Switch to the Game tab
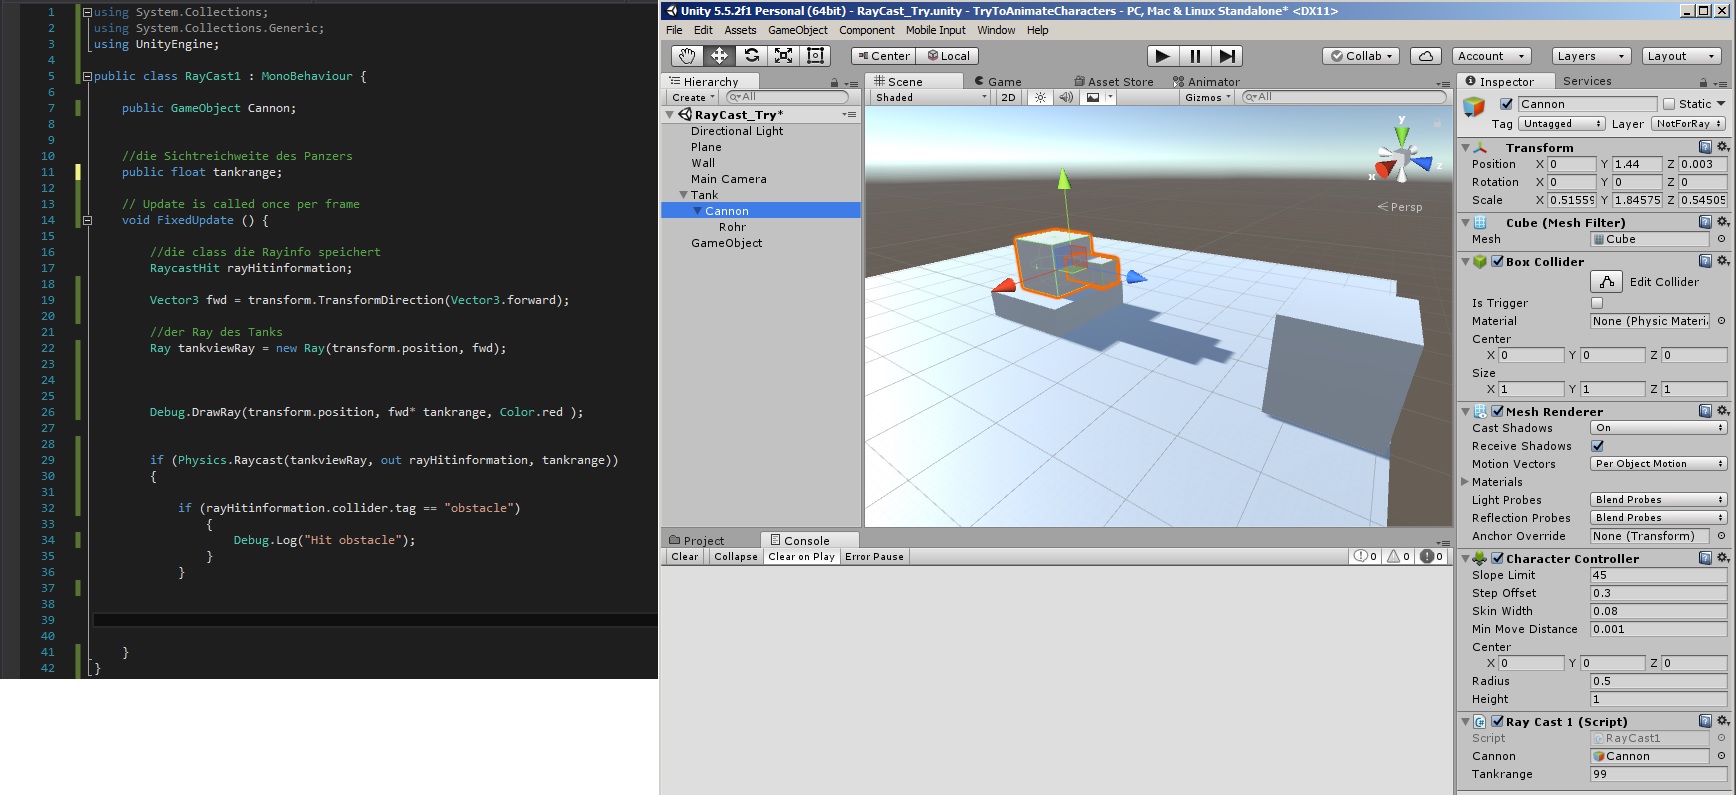 point(999,82)
